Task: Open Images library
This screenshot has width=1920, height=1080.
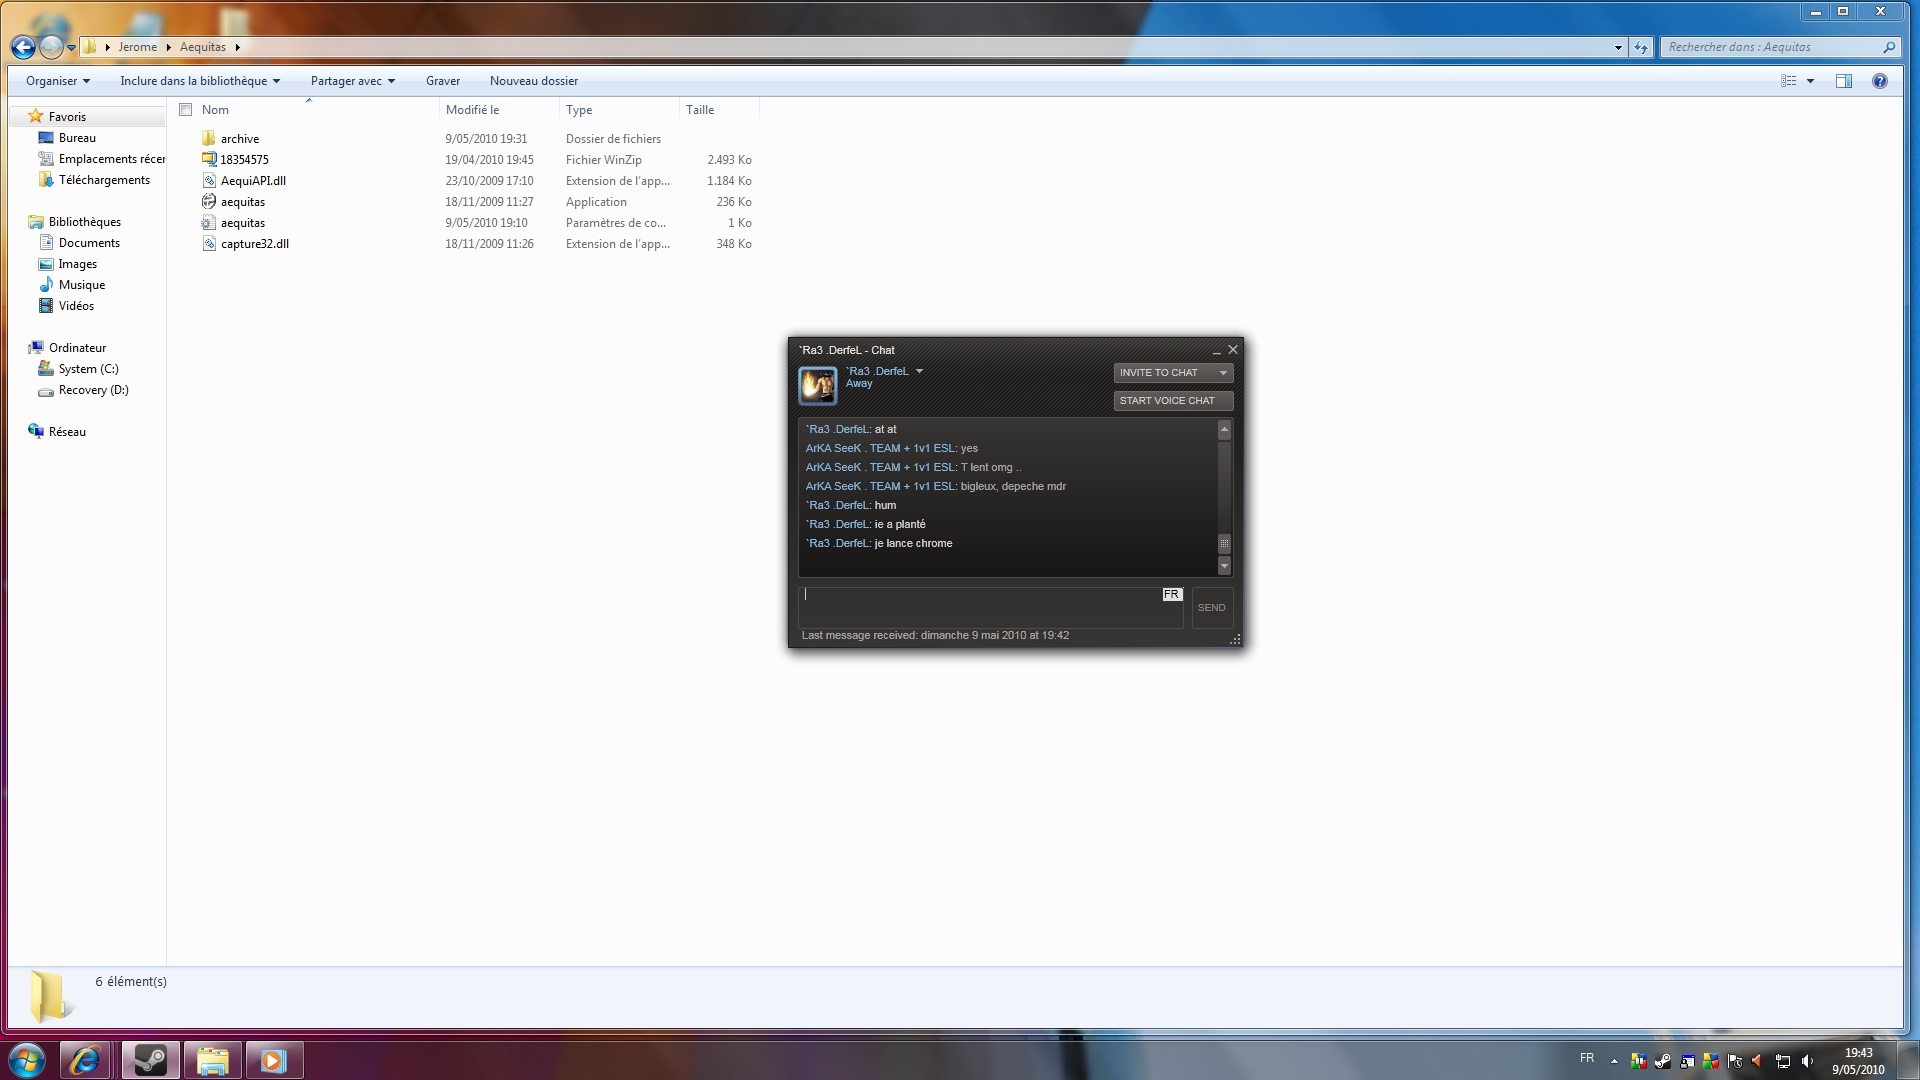Action: tap(77, 264)
